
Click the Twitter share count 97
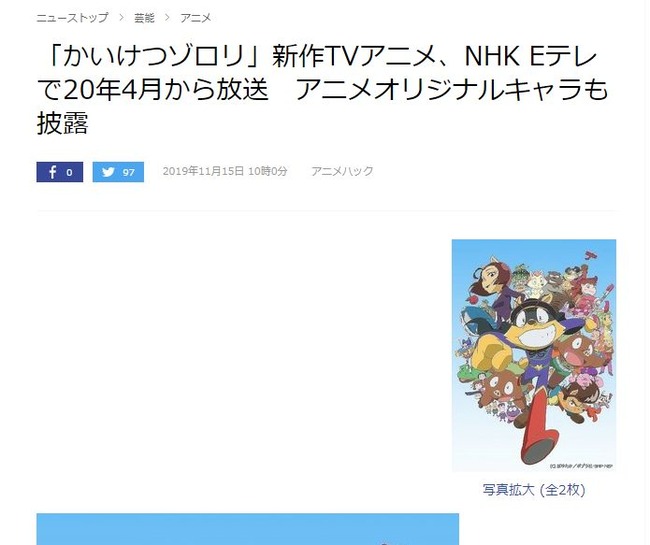coord(129,172)
